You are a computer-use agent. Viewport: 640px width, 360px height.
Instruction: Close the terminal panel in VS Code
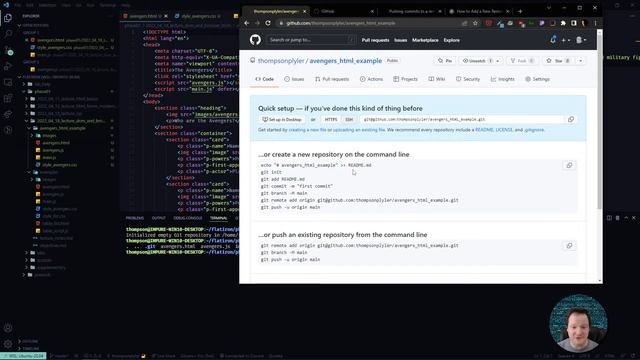[x=633, y=218]
